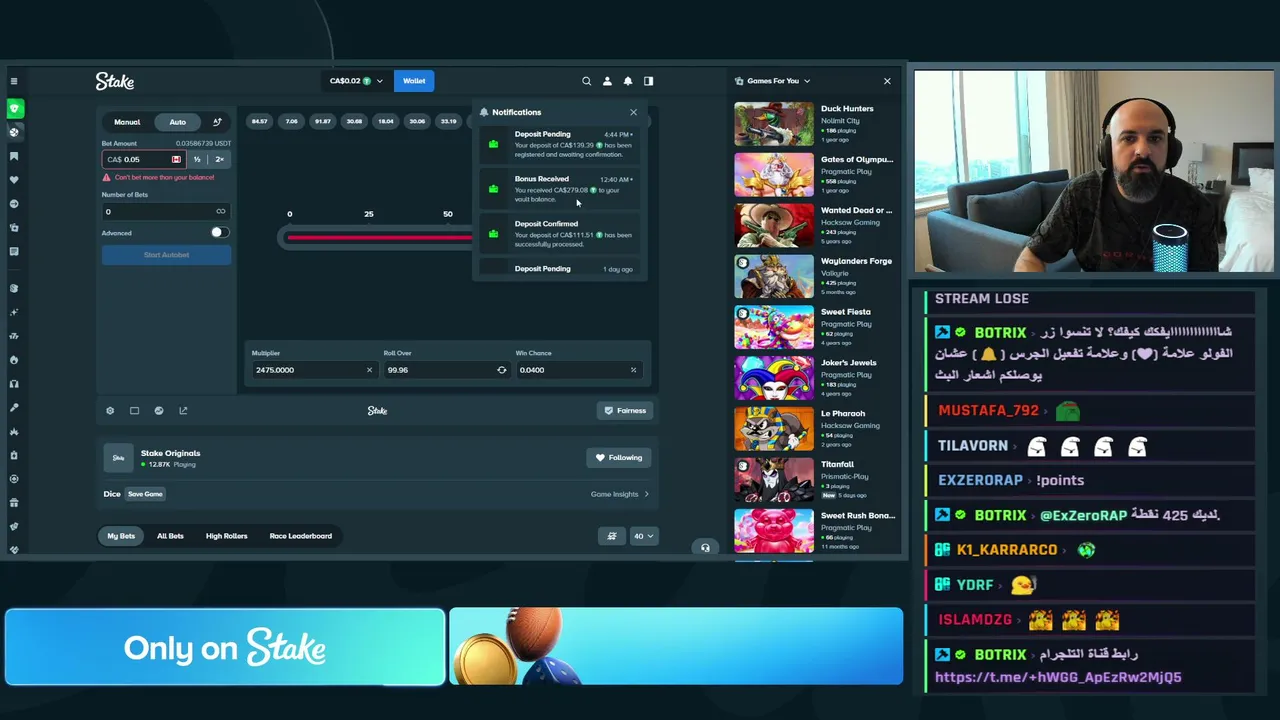The image size is (1280, 720).
Task: Click the Start Autobet button
Action: pos(166,255)
